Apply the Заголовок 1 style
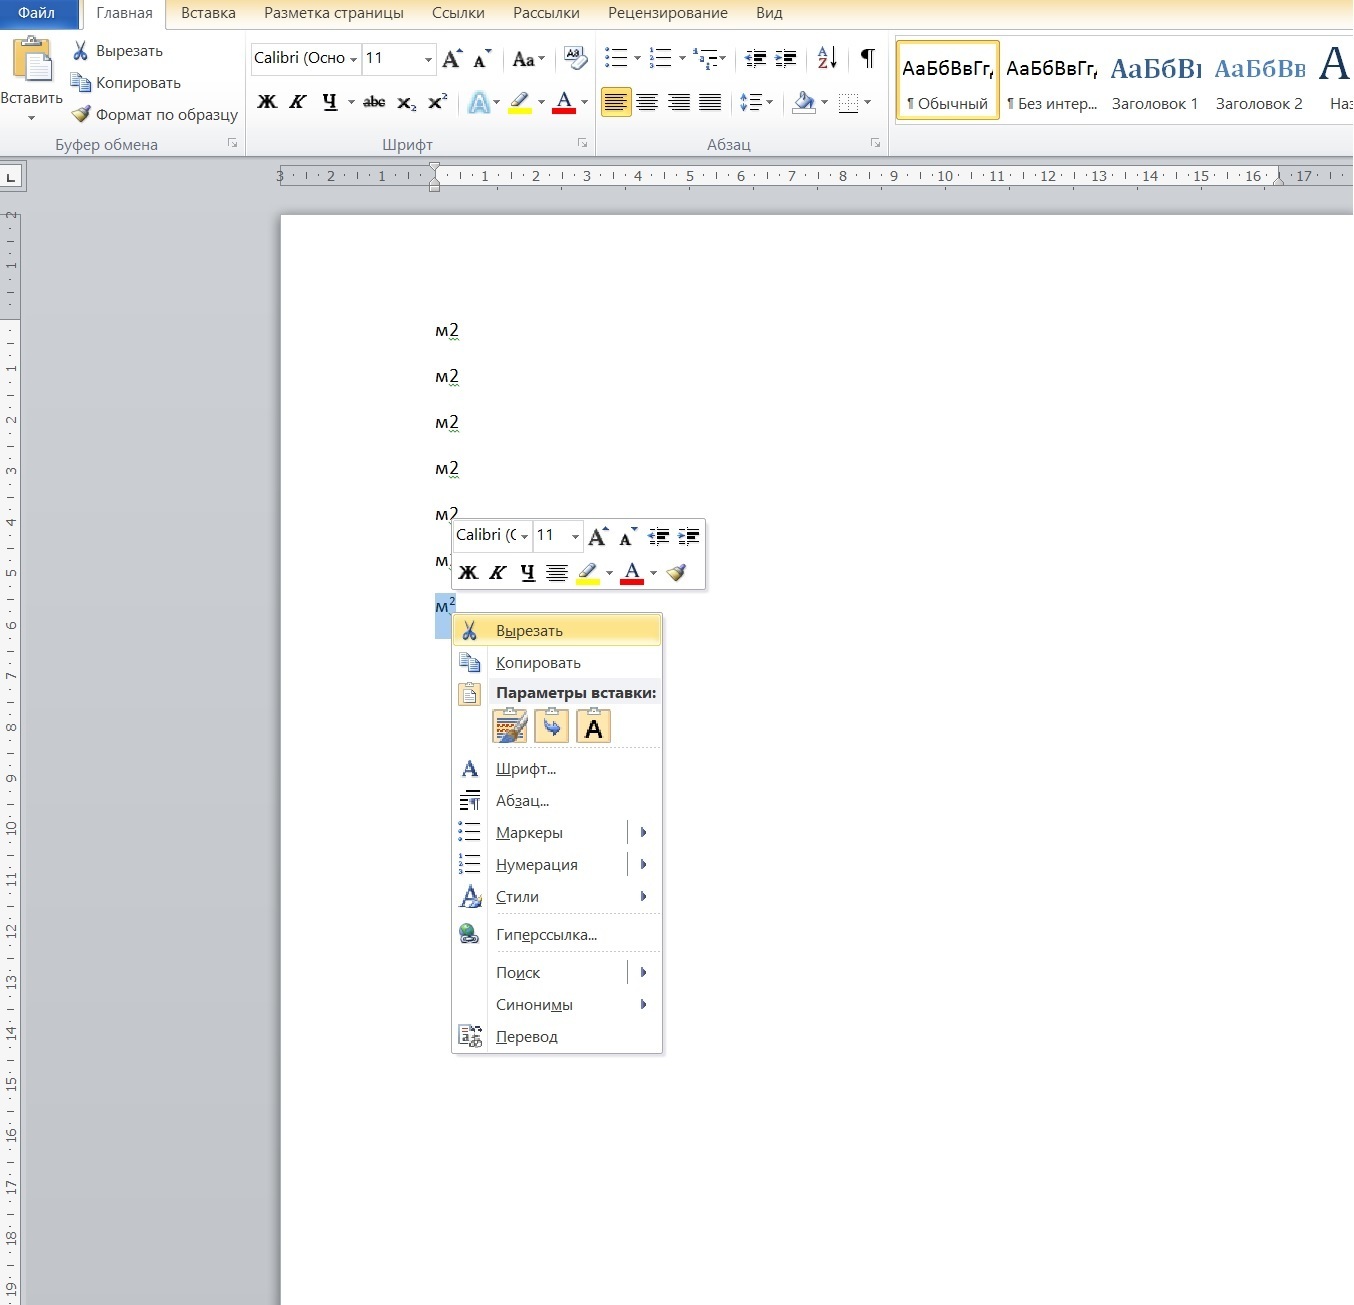 click(1154, 82)
